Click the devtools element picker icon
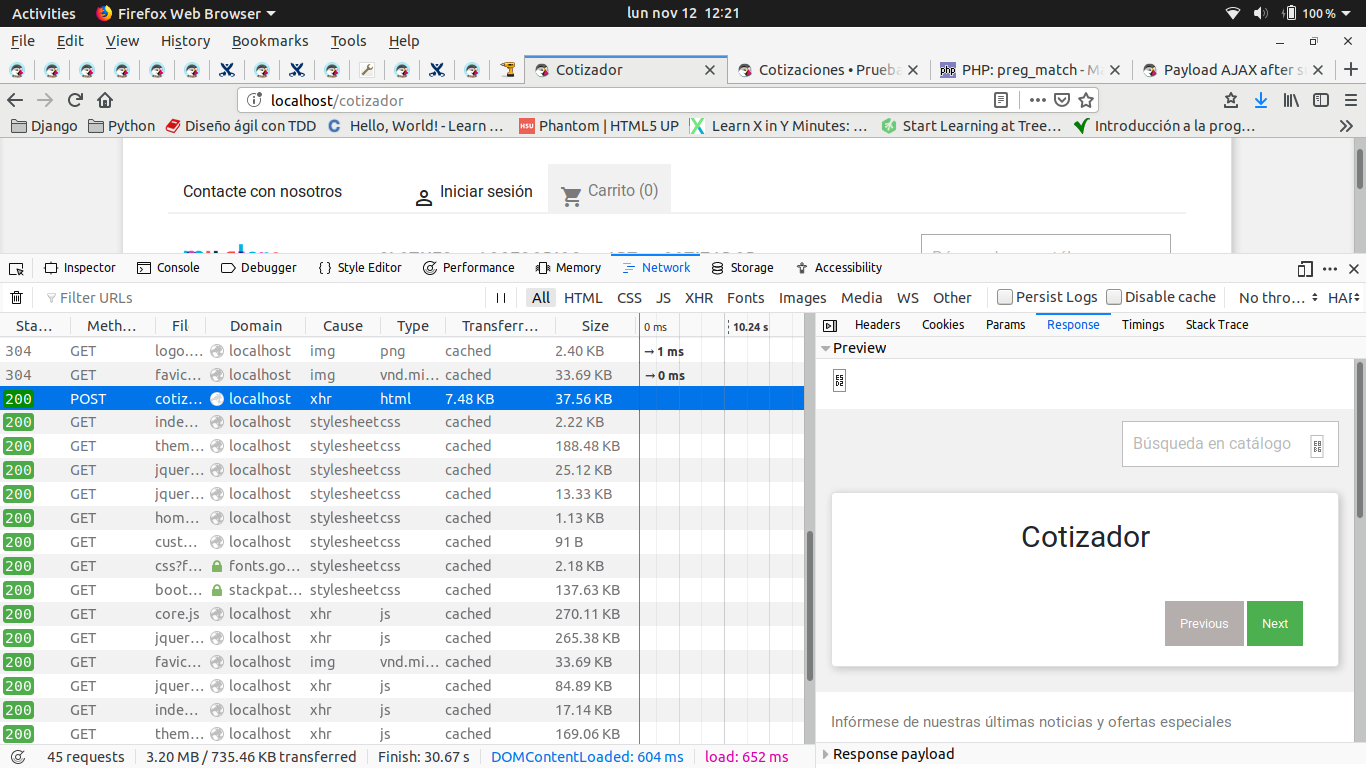The height and width of the screenshot is (768, 1366). (16, 268)
